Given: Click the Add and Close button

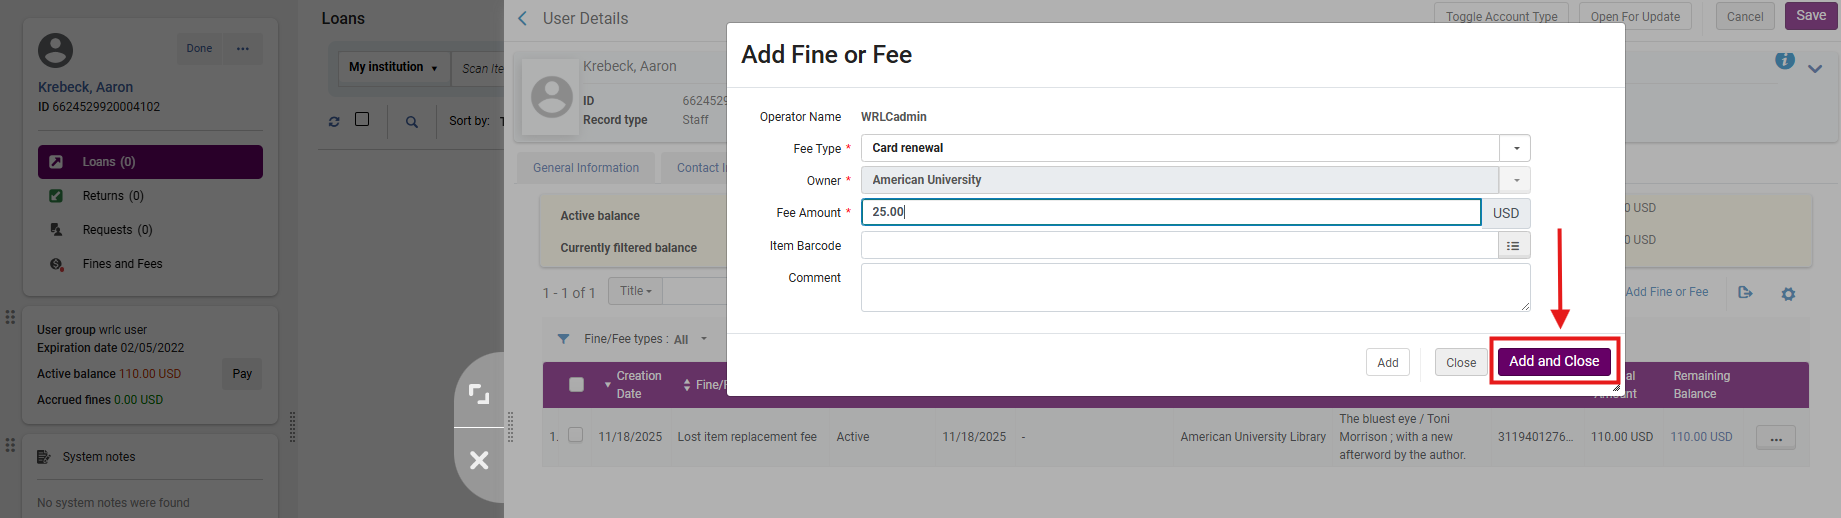Looking at the screenshot, I should tap(1553, 361).
